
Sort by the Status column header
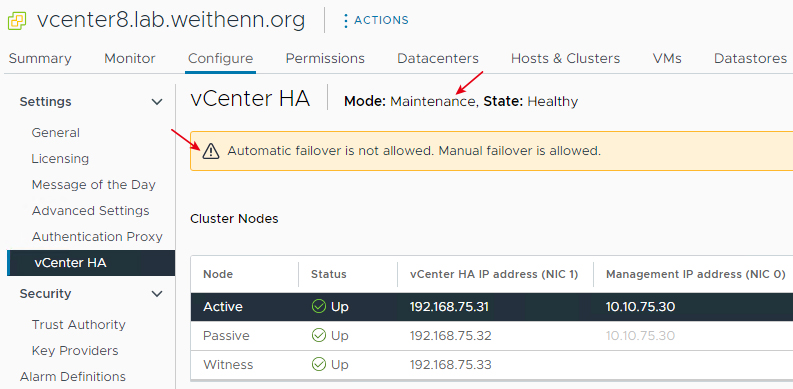pyautogui.click(x=329, y=275)
